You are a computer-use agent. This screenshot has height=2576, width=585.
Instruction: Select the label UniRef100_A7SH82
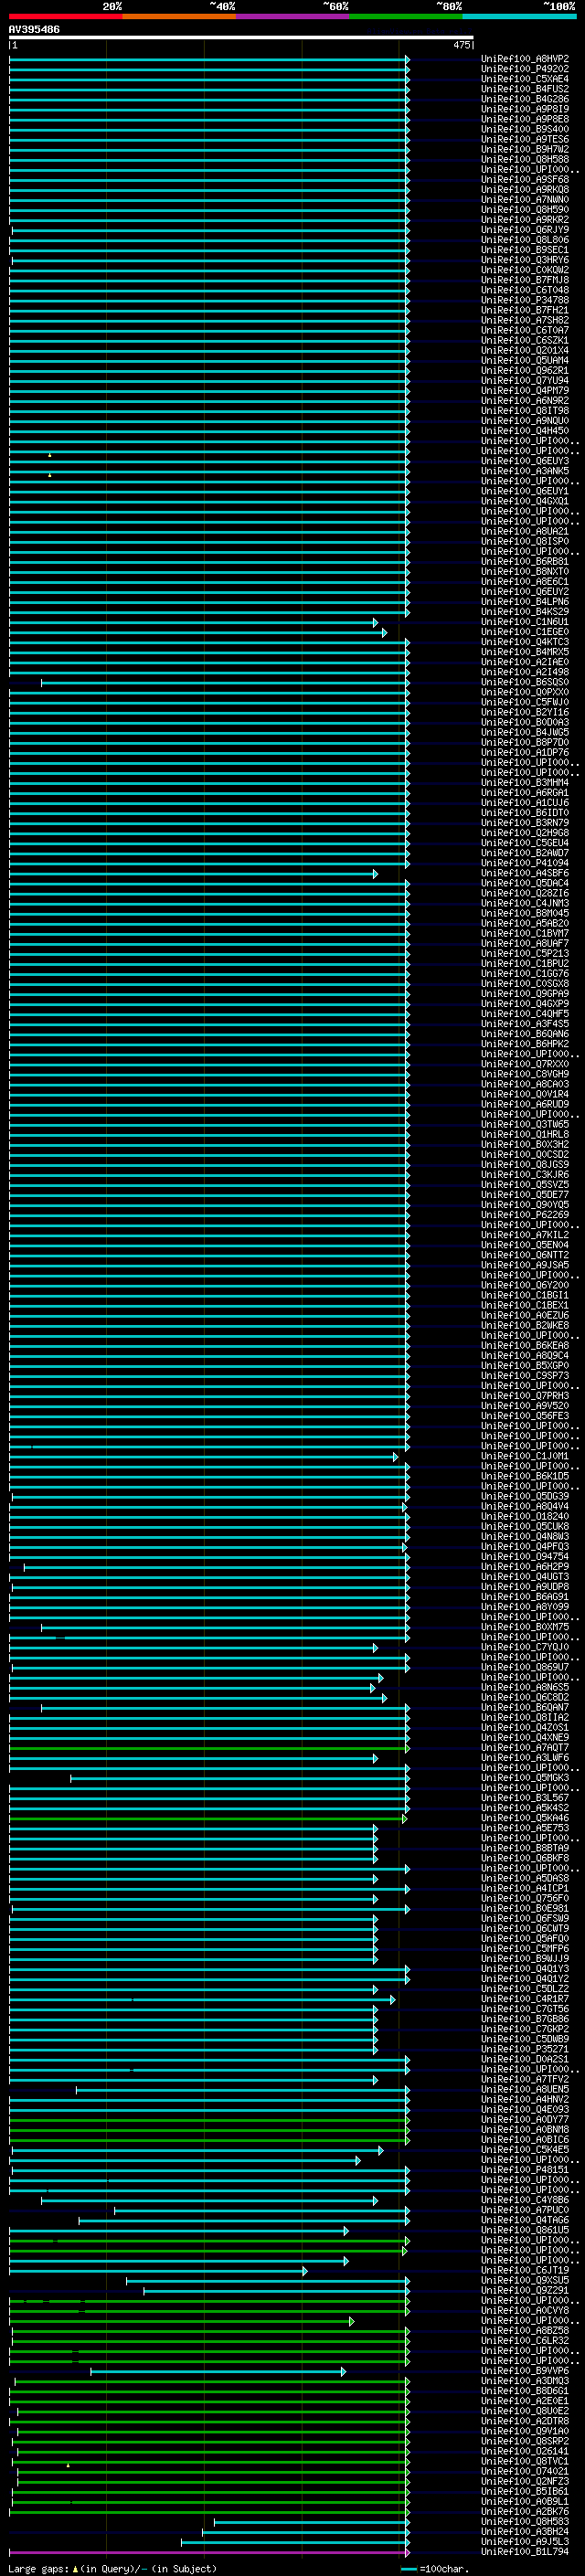click(x=525, y=320)
